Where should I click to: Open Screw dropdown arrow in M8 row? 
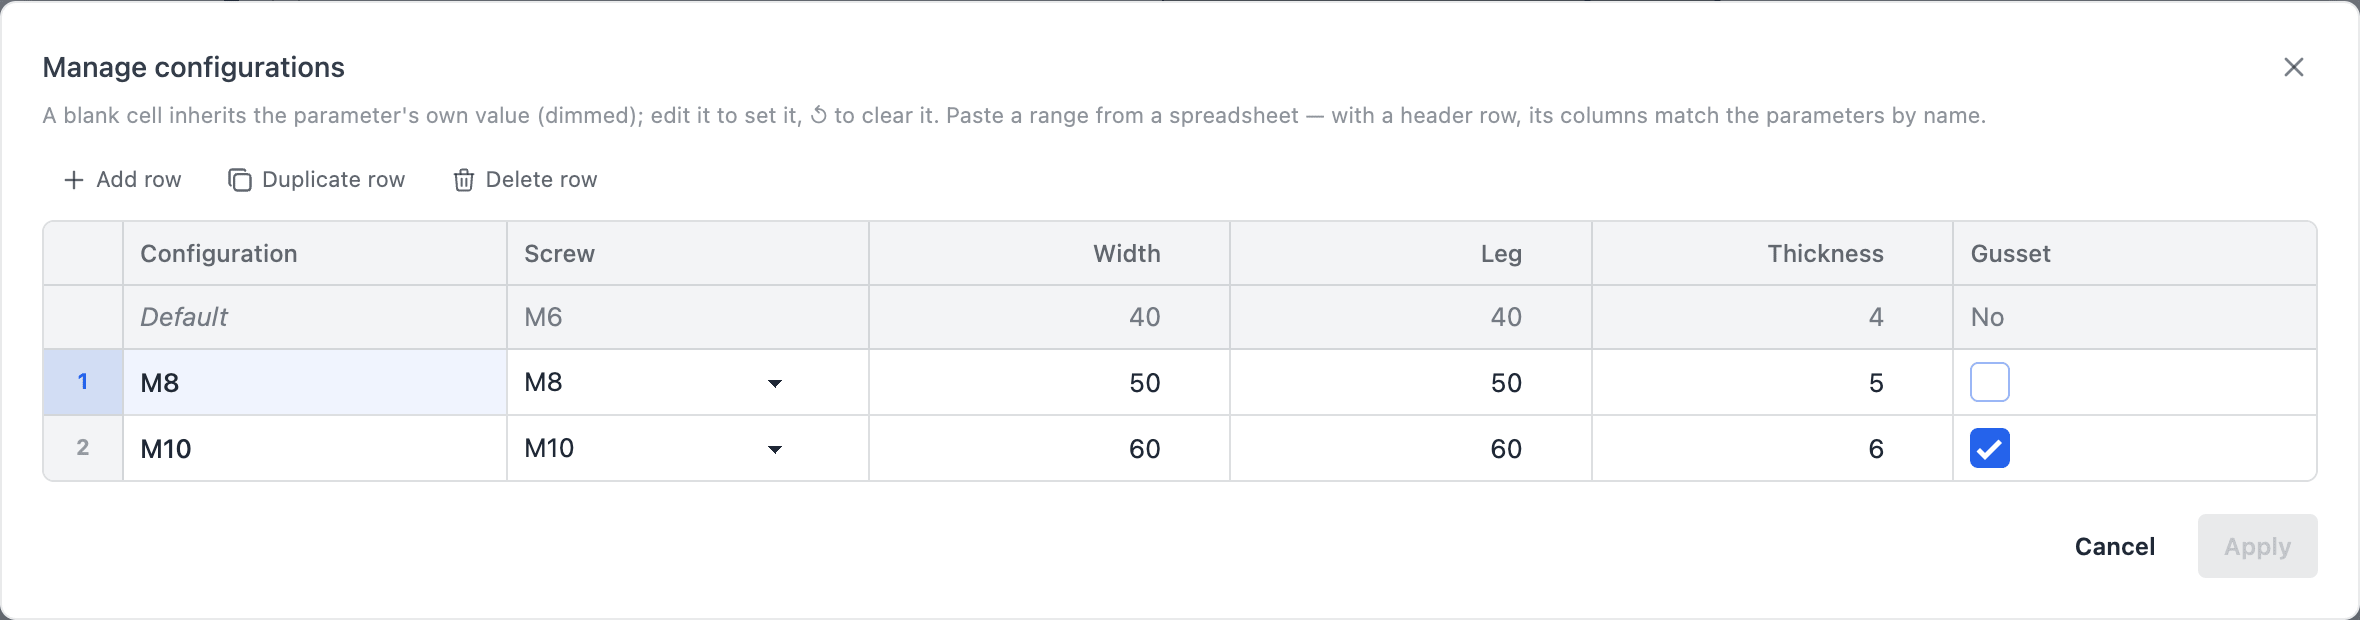click(774, 384)
